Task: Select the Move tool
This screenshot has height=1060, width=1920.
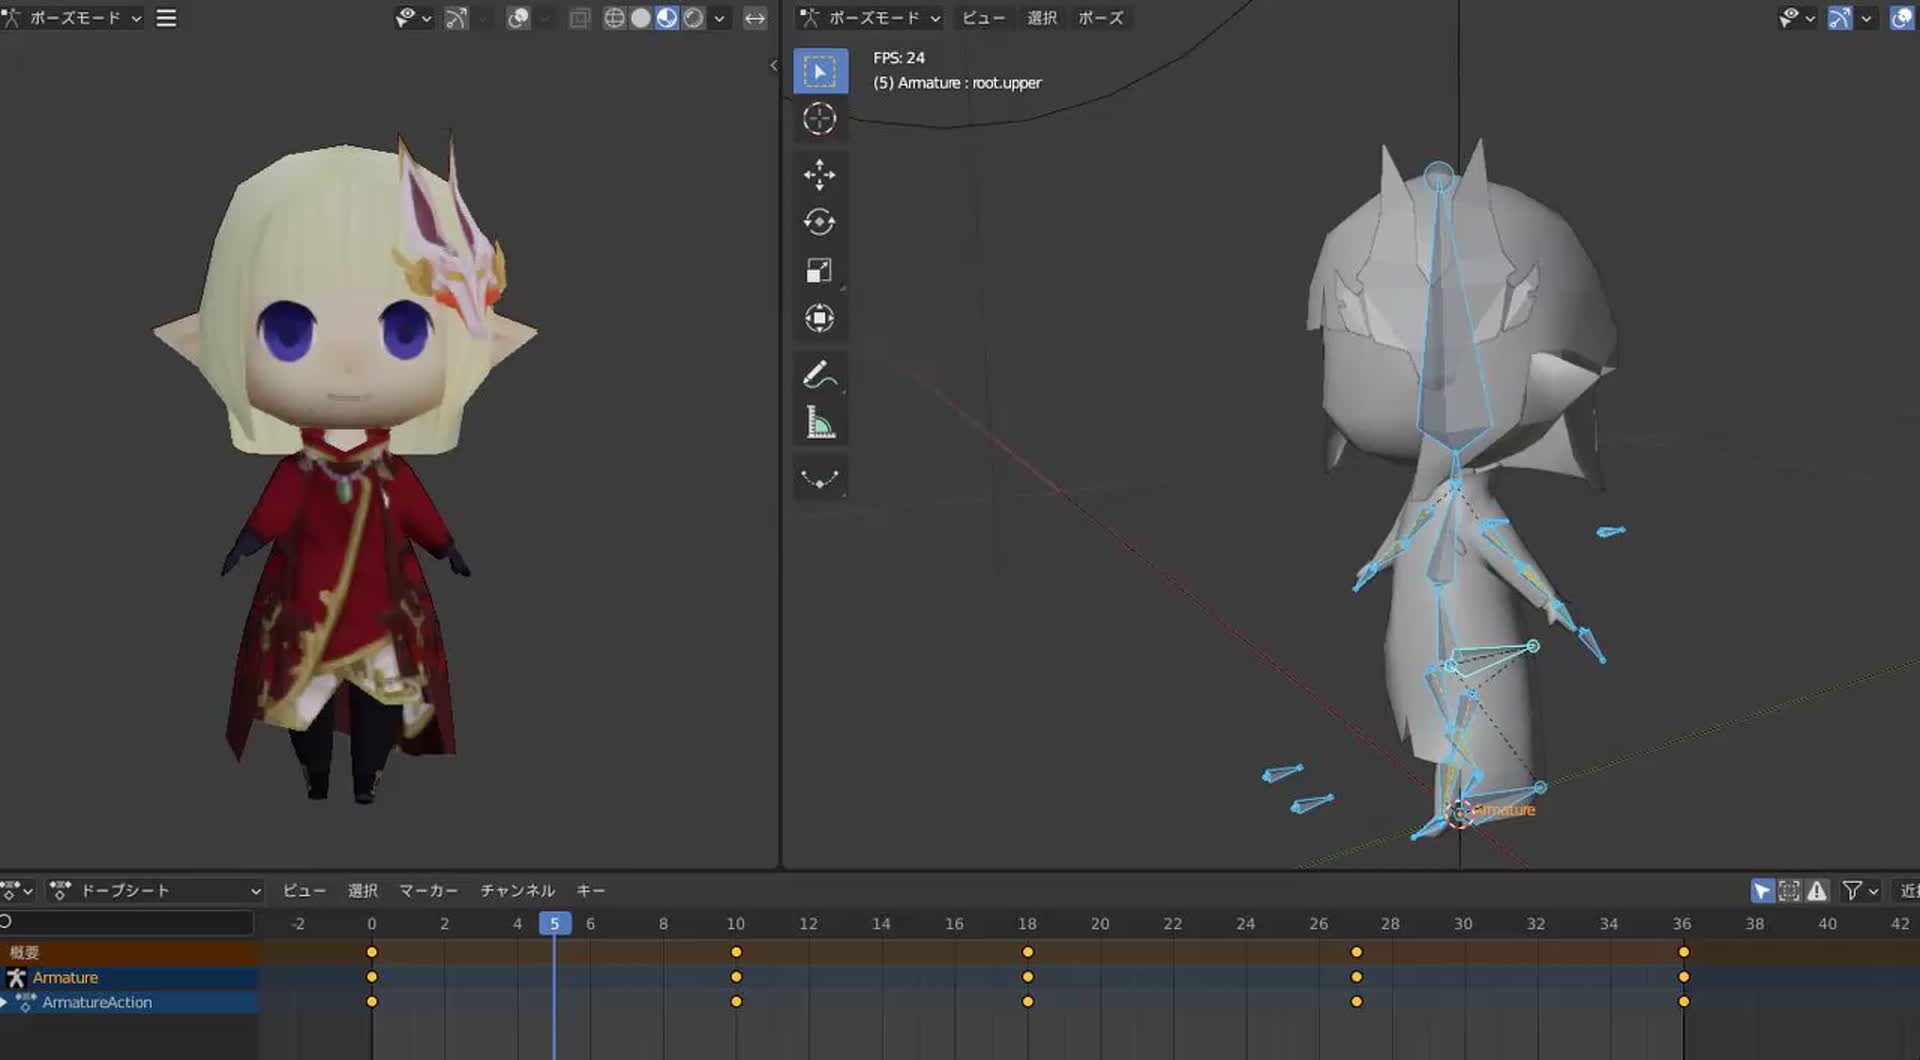Action: [820, 174]
